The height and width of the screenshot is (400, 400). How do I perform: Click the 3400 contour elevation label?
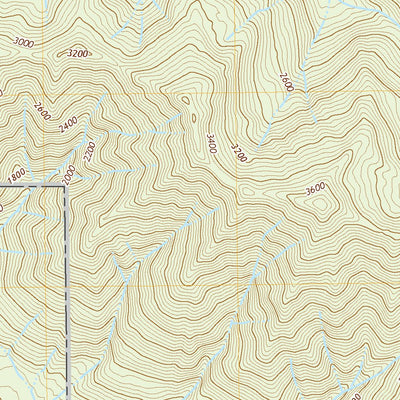212,143
